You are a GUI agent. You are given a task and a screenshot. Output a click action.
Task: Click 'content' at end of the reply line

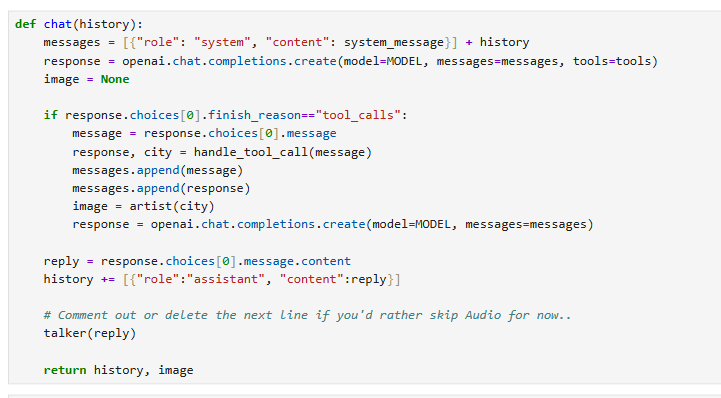pos(326,261)
